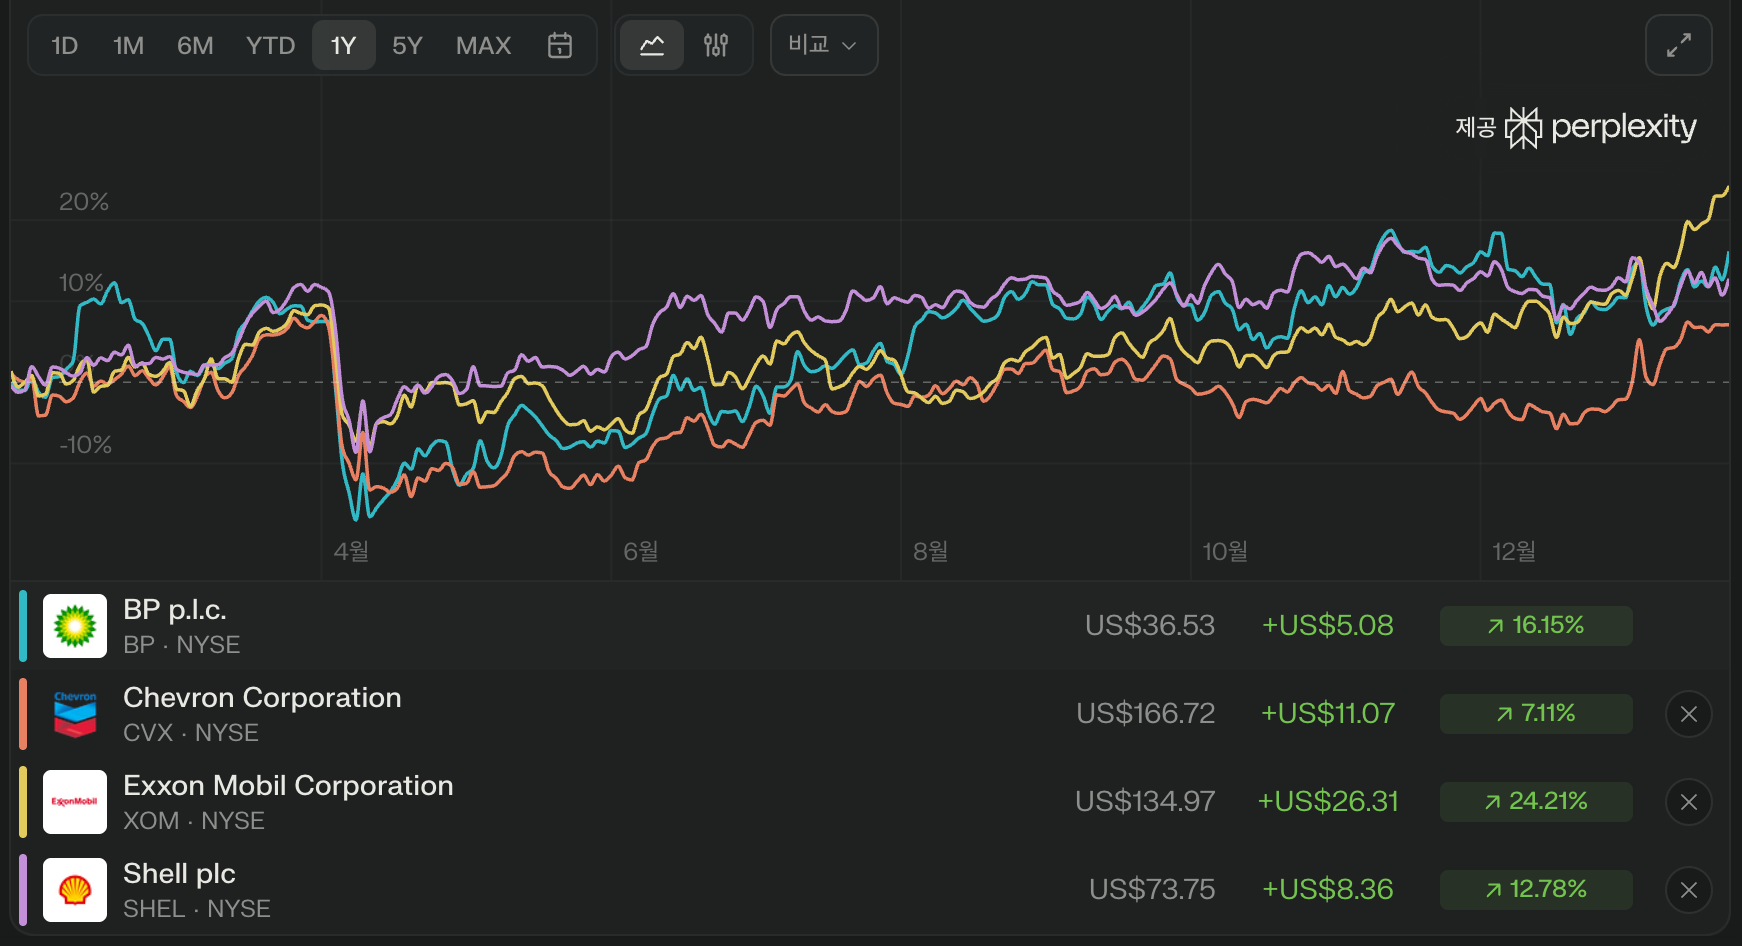The width and height of the screenshot is (1742, 946).
Task: Switch to the YTD range
Action: coord(270,45)
